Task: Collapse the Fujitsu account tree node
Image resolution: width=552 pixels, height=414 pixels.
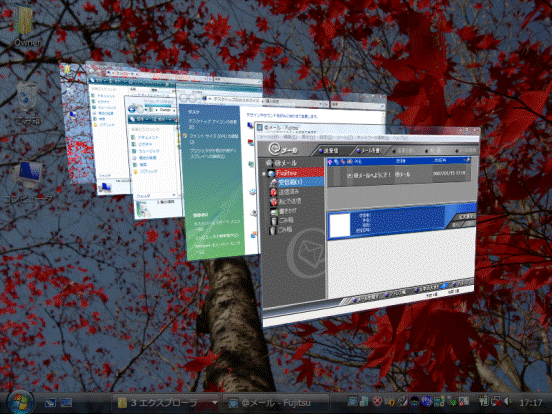Action: [x=263, y=174]
